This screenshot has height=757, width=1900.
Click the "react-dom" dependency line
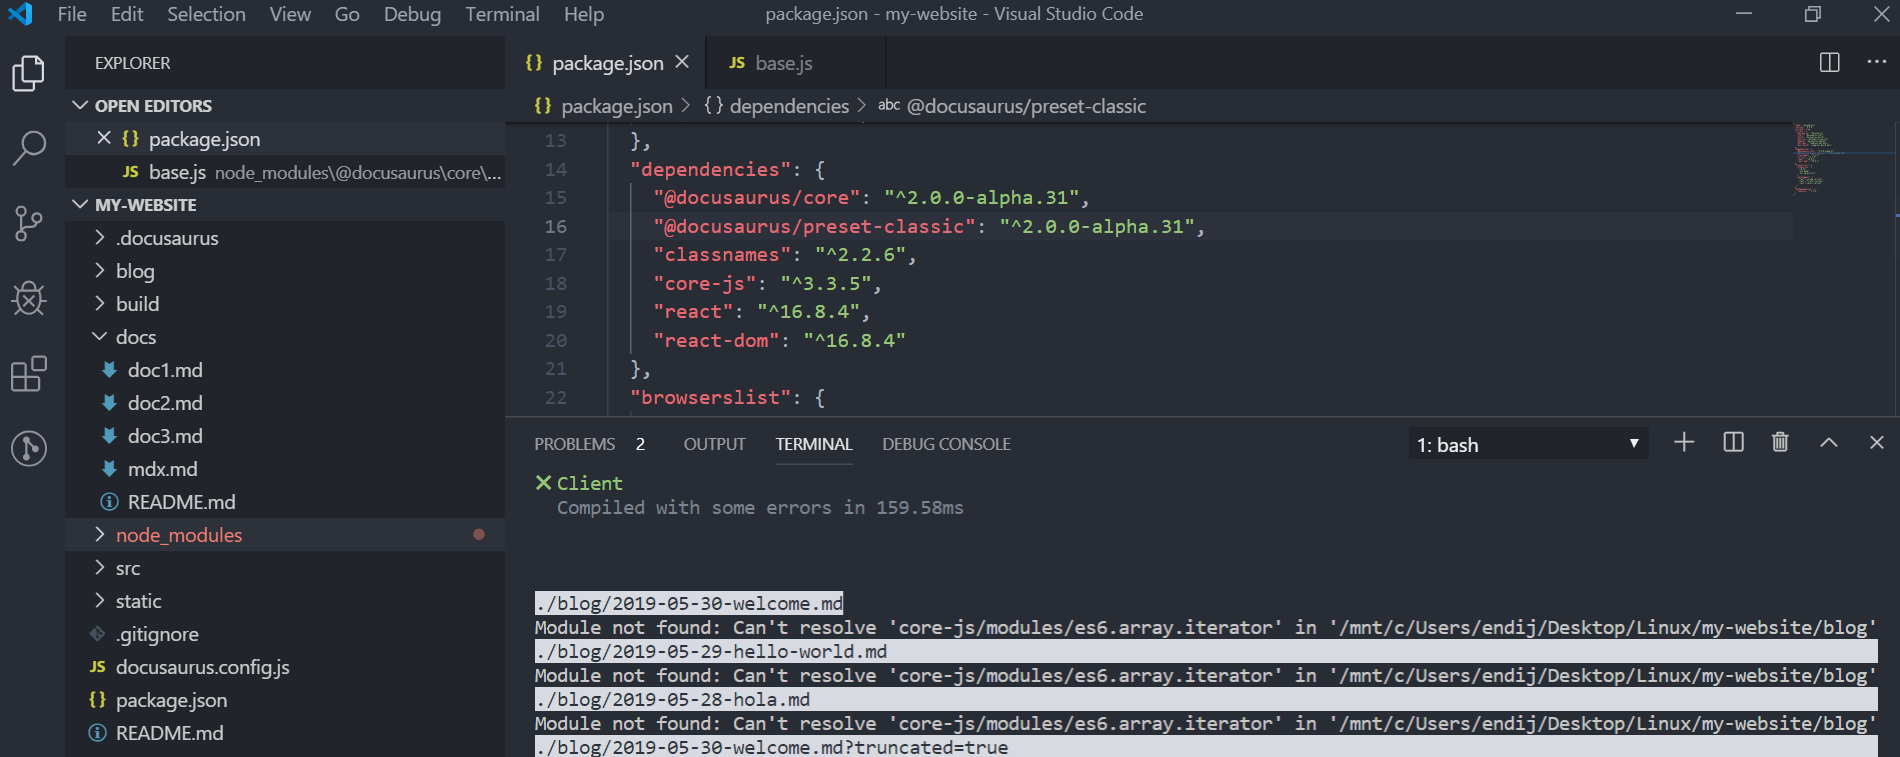coord(779,341)
